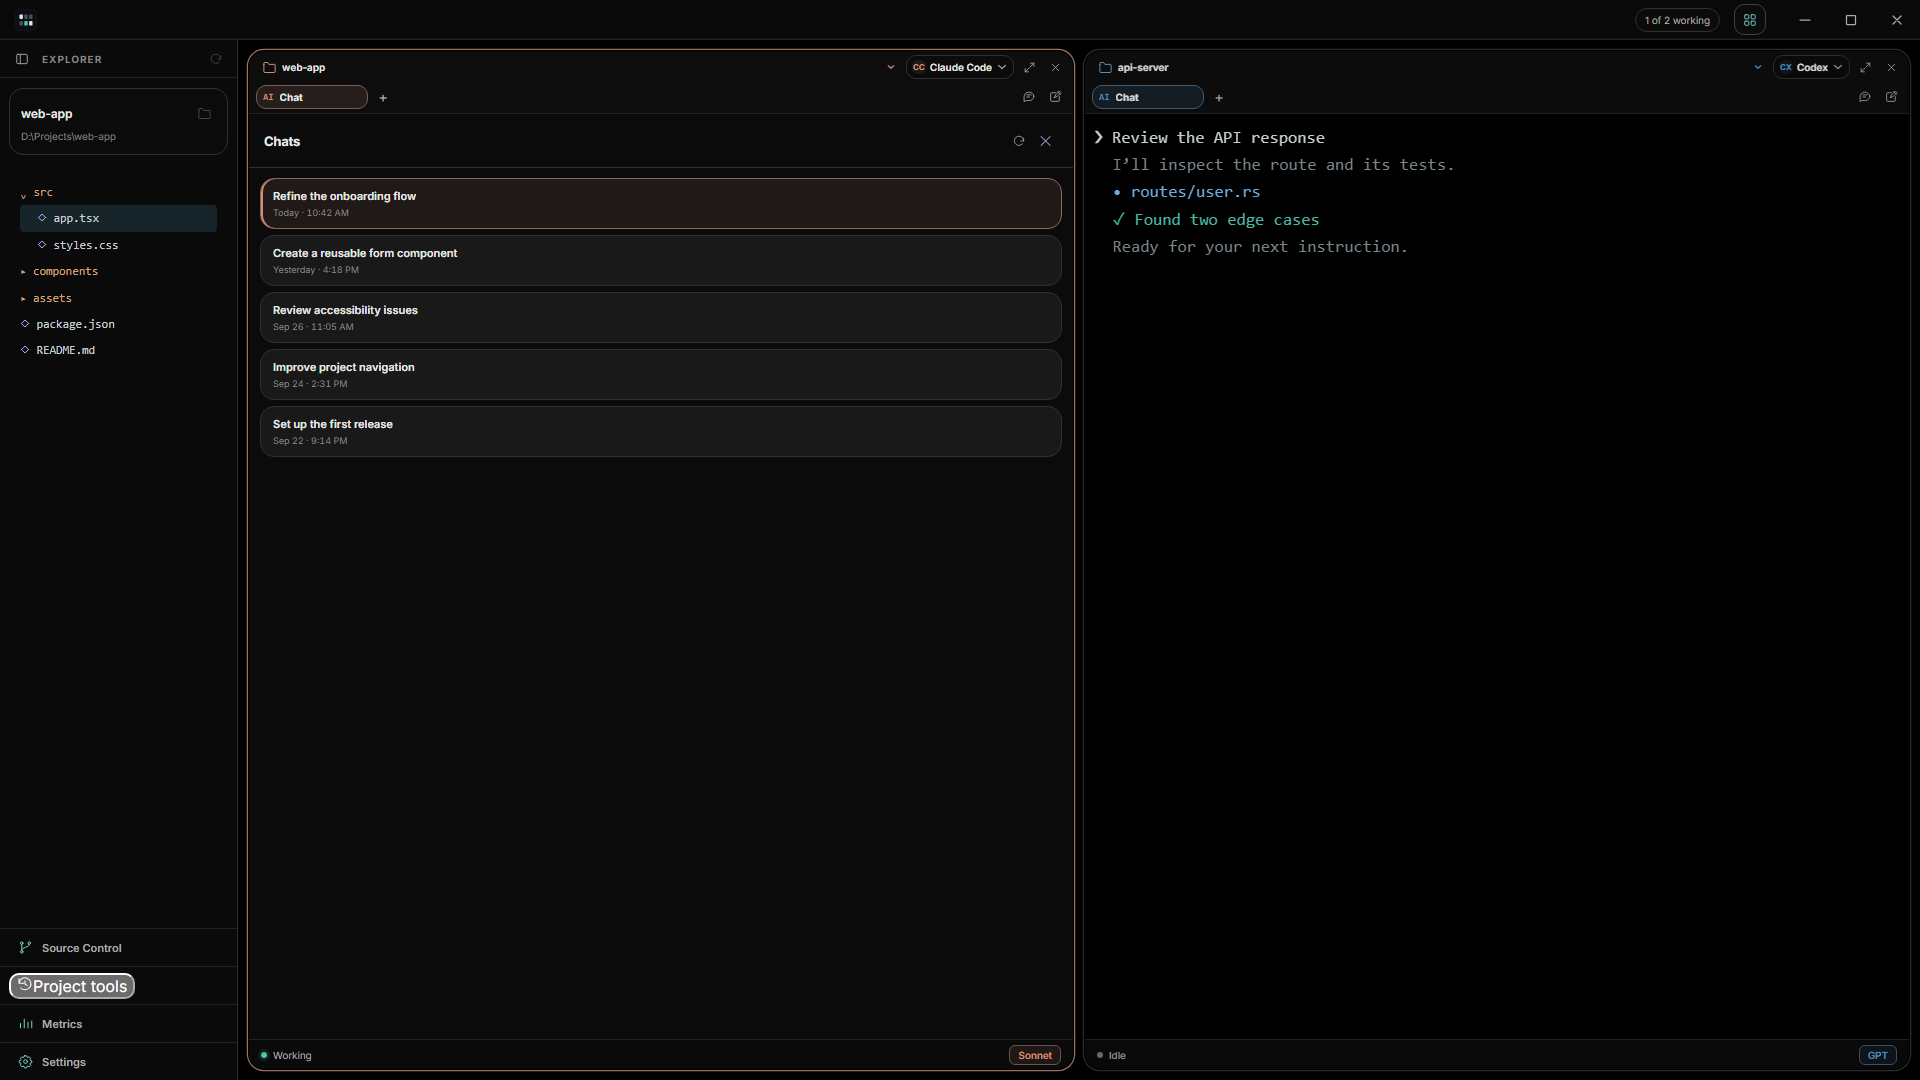
Task: Open 'Set up the first release' chat
Action: [660, 432]
